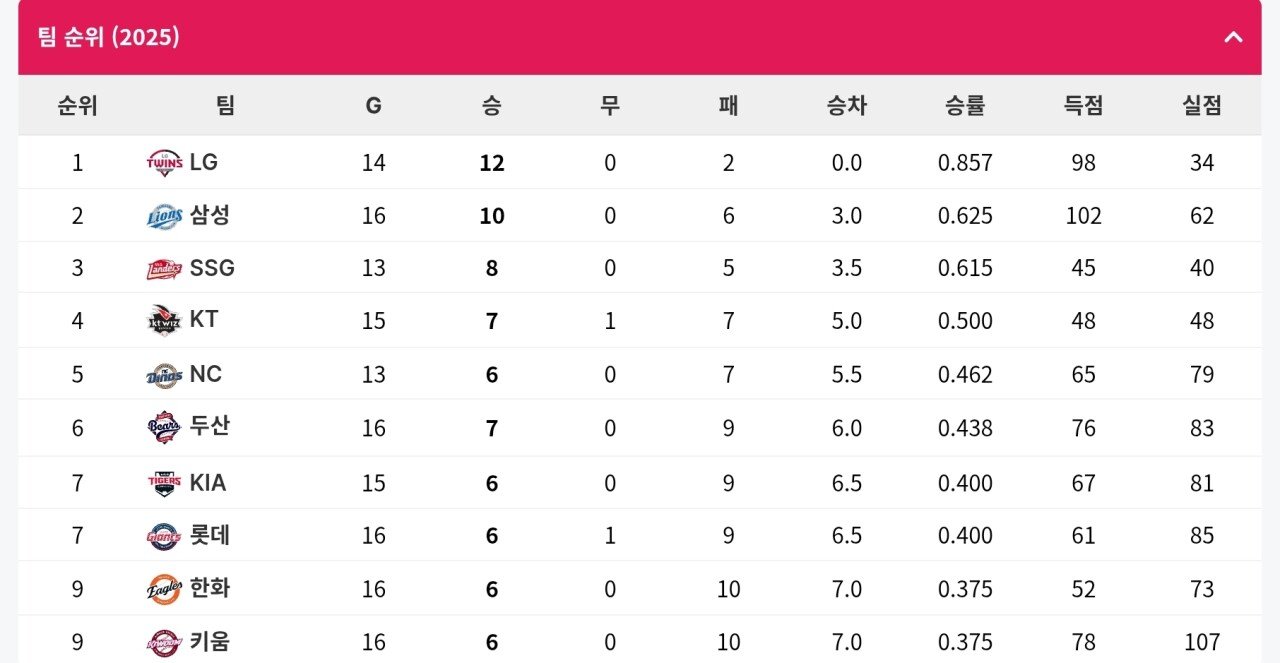Click the Samsung Lions team logo
1280x663 pixels.
point(164,216)
